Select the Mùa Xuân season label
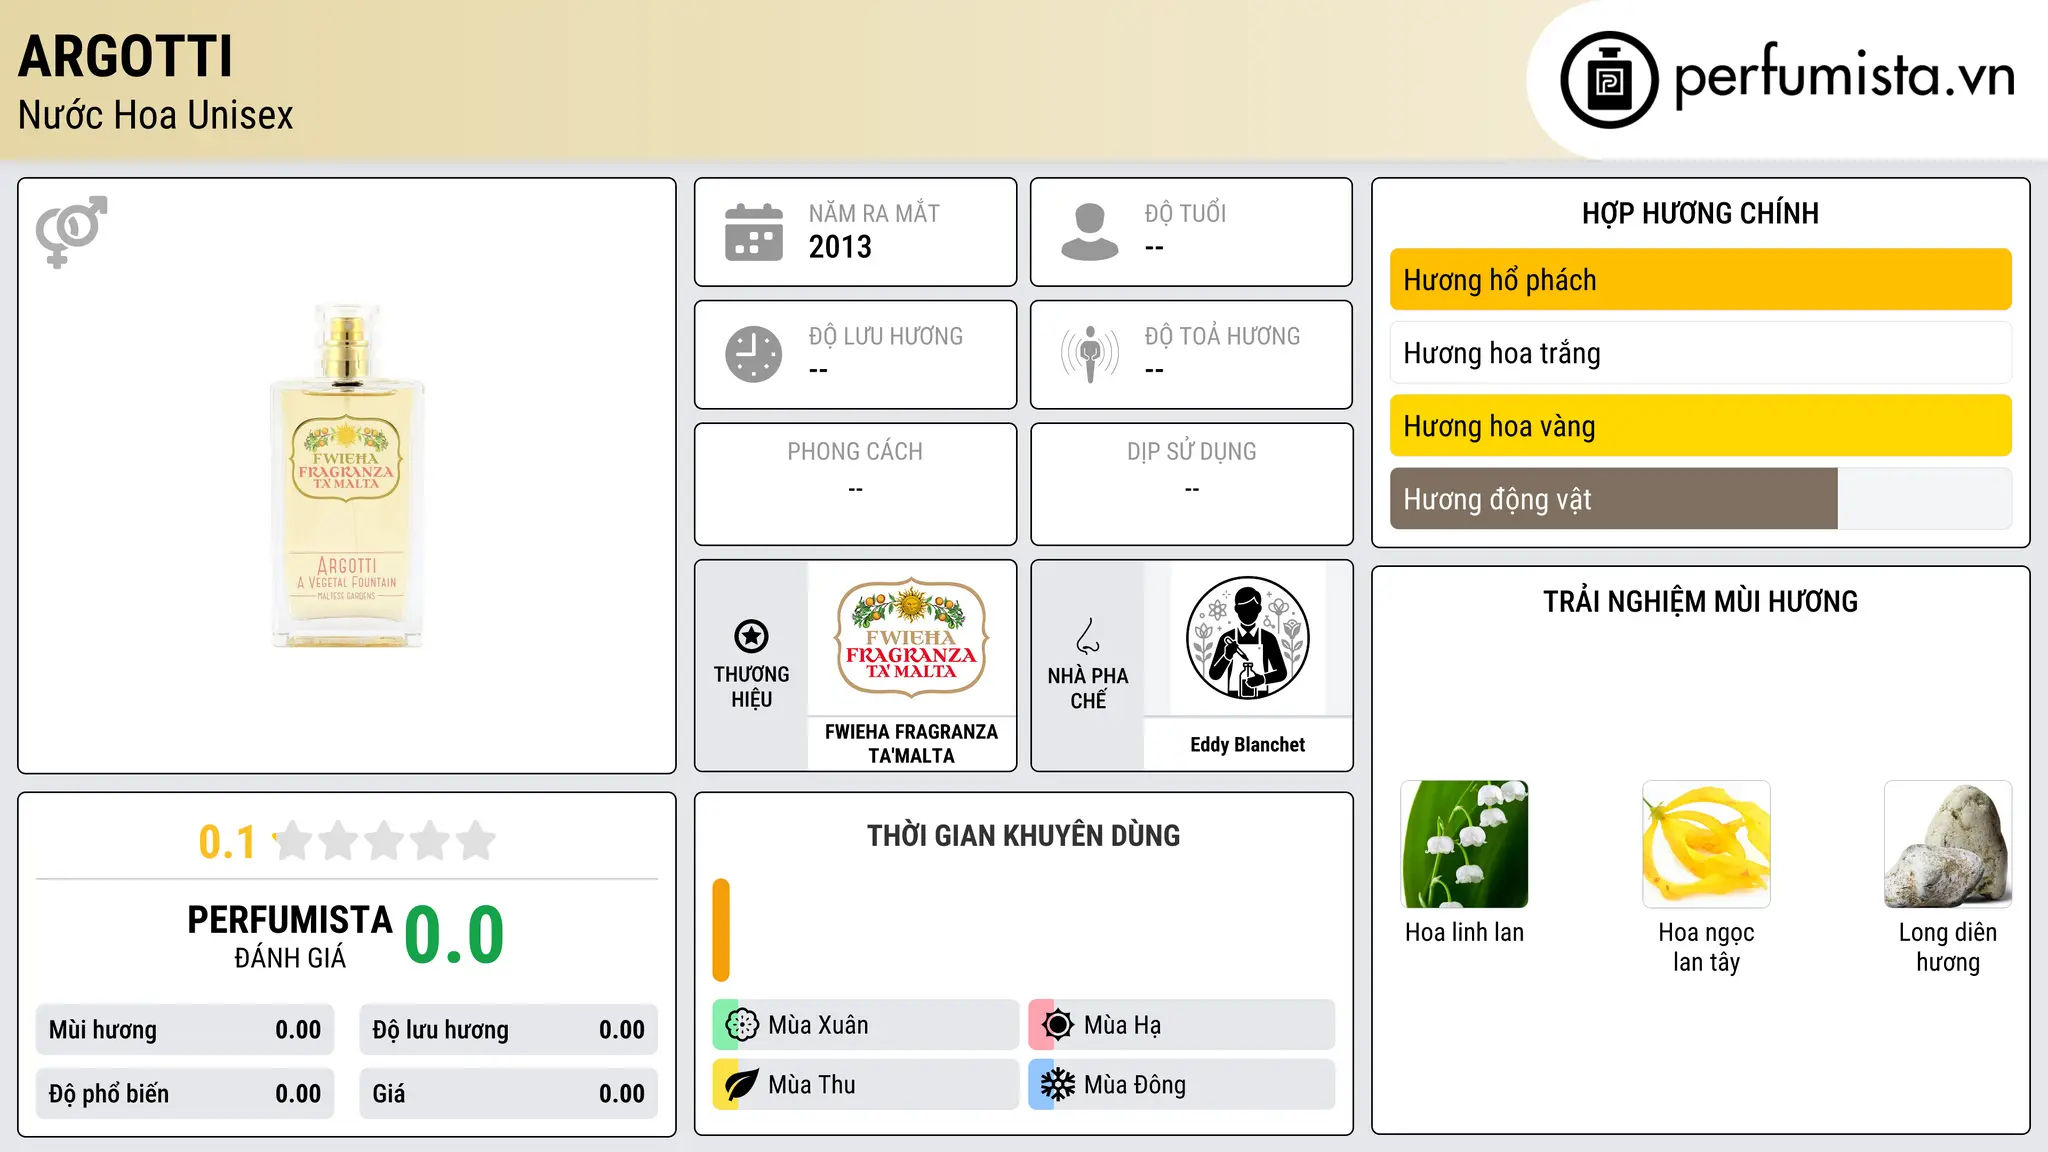This screenshot has width=2048, height=1152. point(818,1025)
